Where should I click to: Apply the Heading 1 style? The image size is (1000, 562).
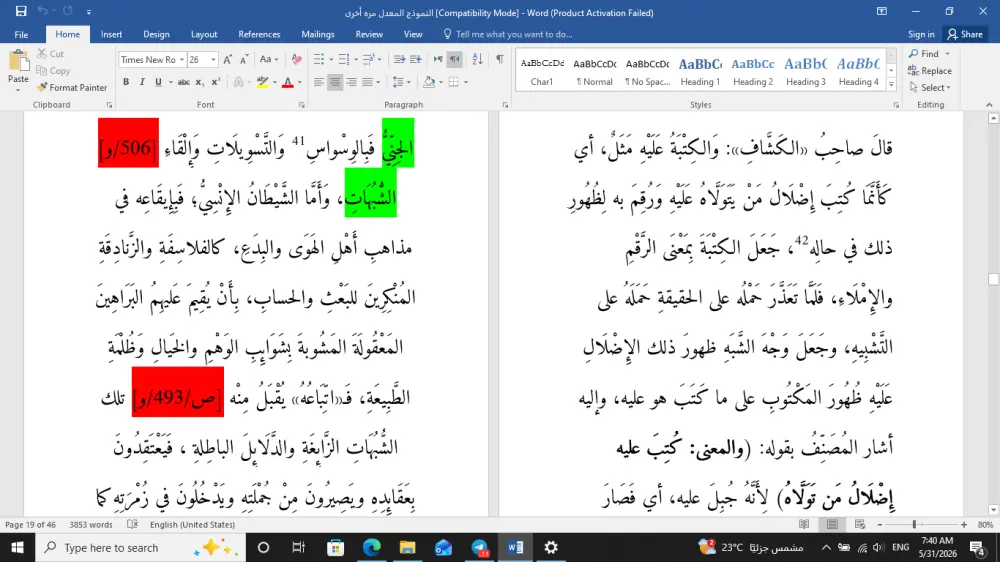[x=700, y=71]
